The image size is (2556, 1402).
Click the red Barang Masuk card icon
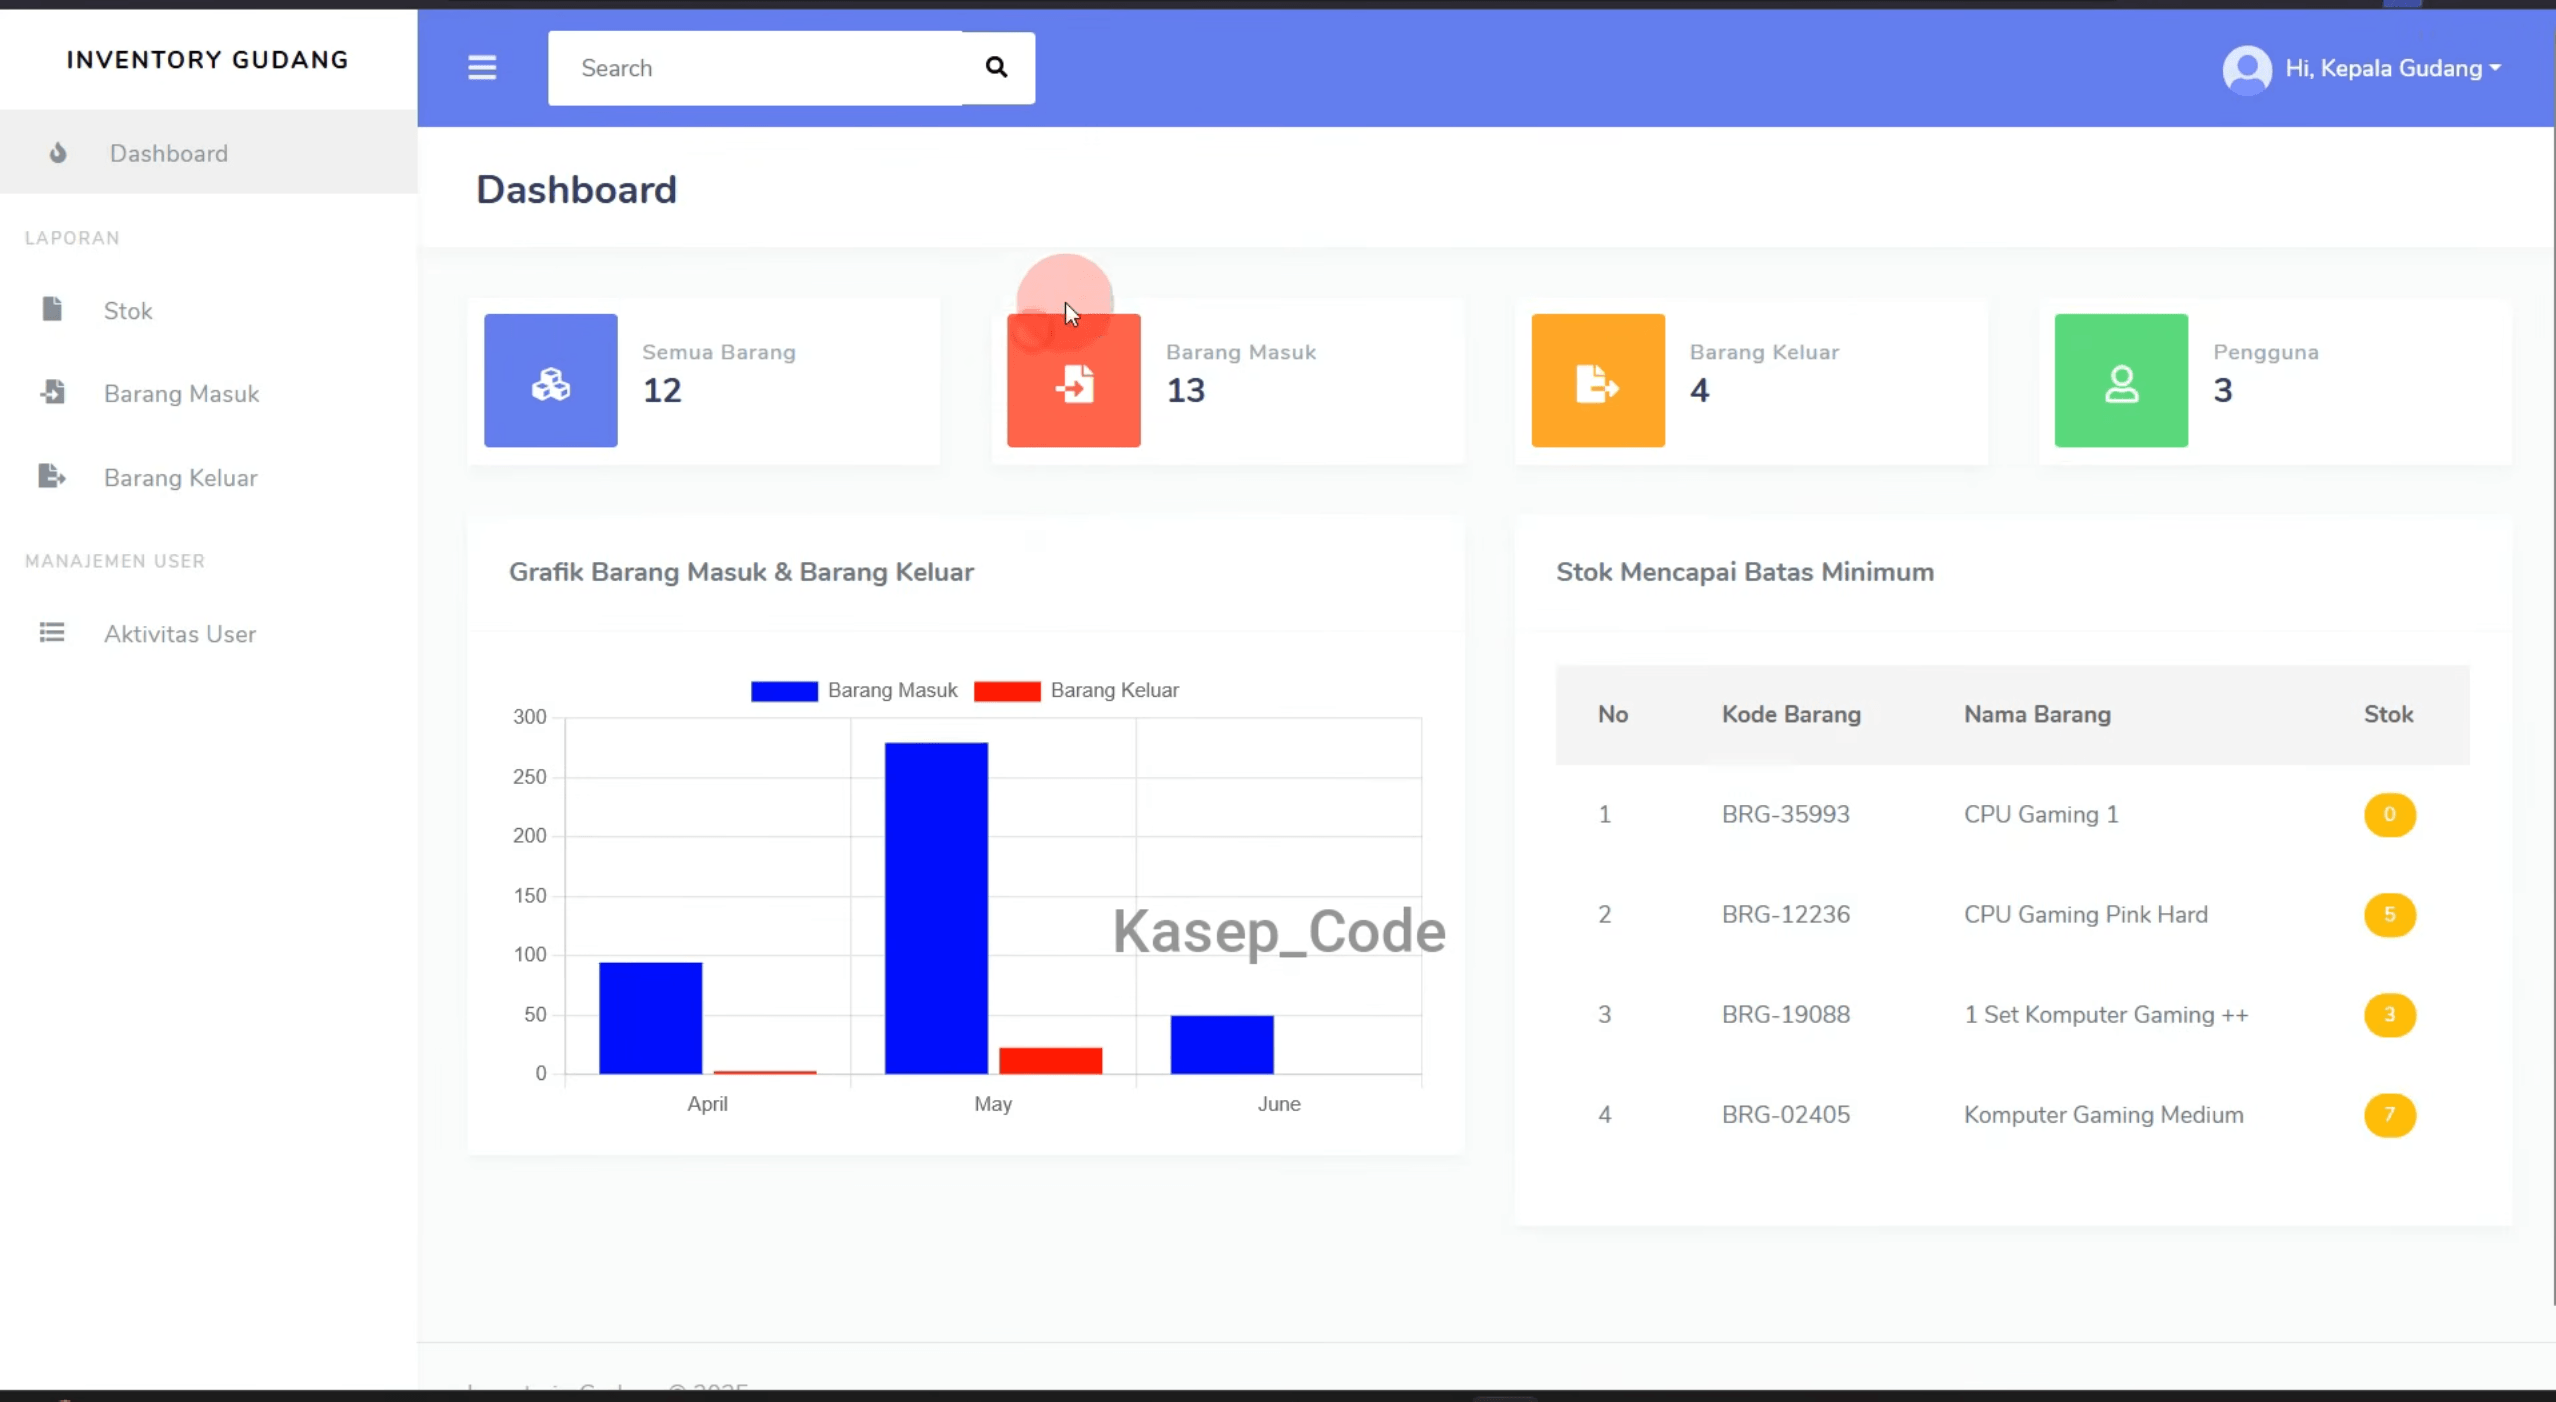1074,380
